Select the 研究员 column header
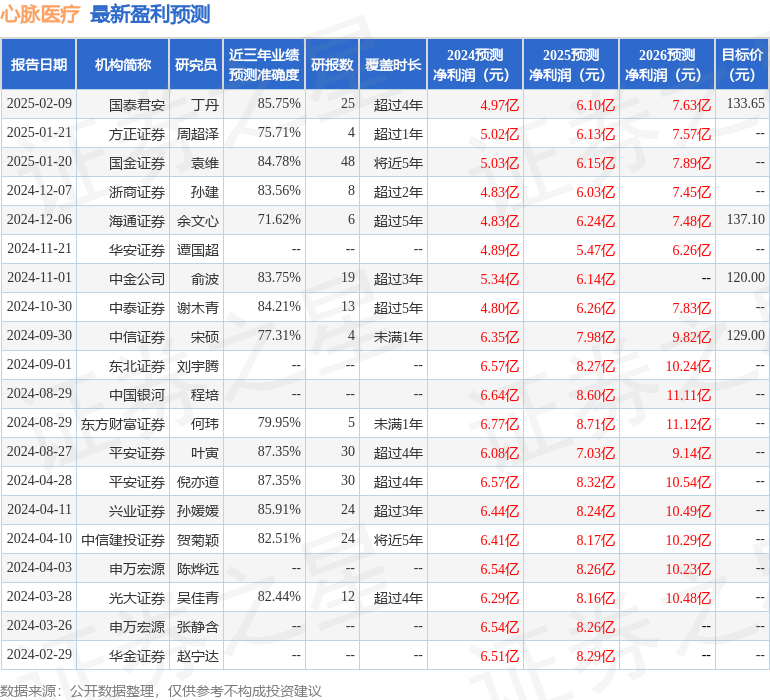The image size is (770, 700). (196, 64)
